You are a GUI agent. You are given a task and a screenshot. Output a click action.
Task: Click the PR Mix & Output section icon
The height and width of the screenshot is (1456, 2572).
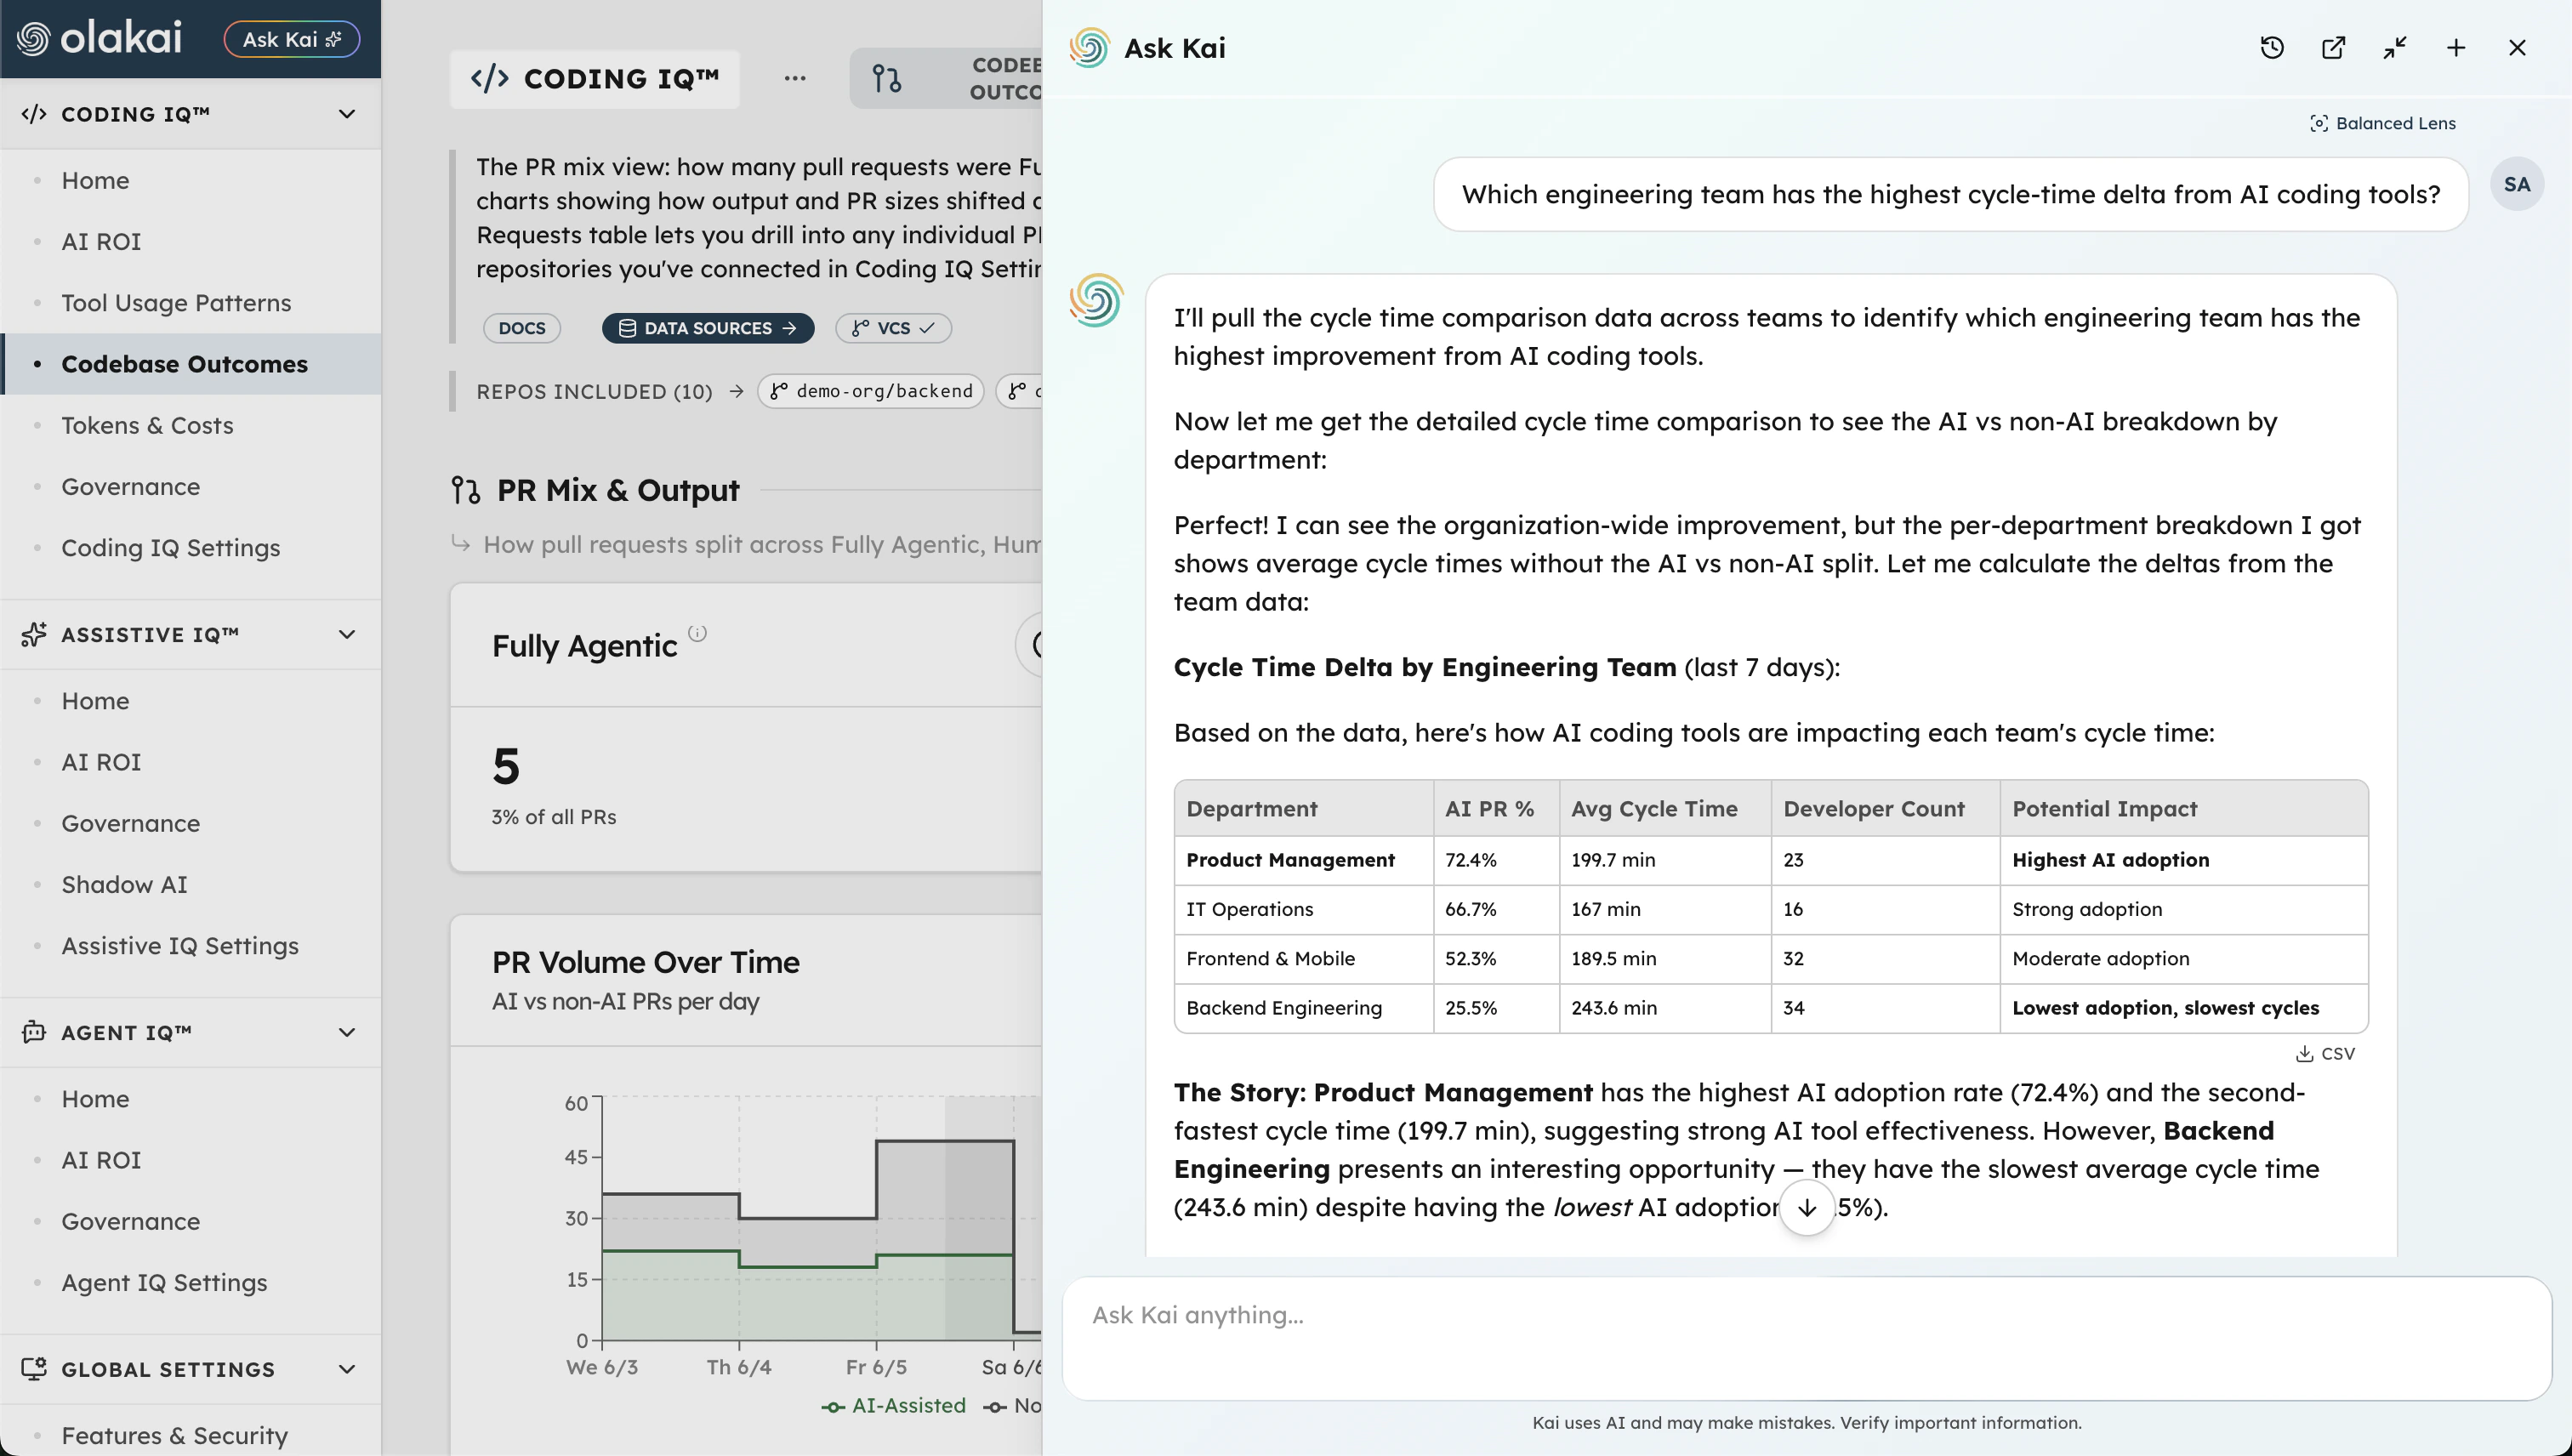point(465,490)
